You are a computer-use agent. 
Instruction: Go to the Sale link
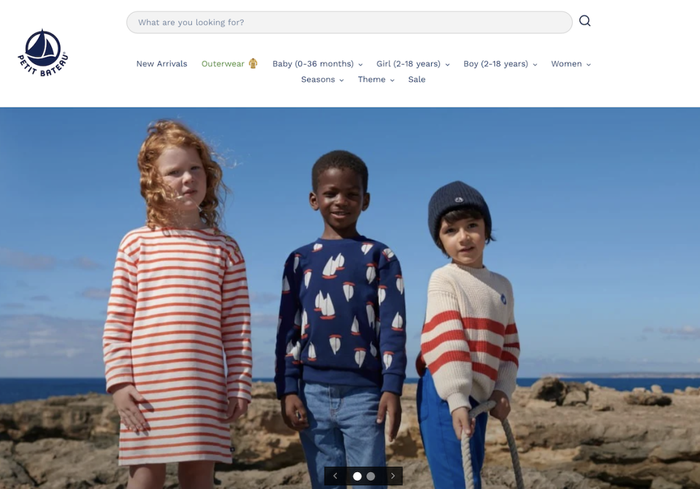point(417,79)
